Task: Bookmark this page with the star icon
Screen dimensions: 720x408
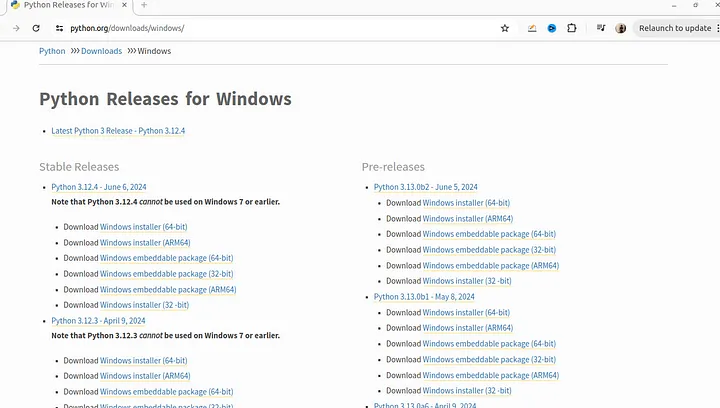Action: point(505,28)
